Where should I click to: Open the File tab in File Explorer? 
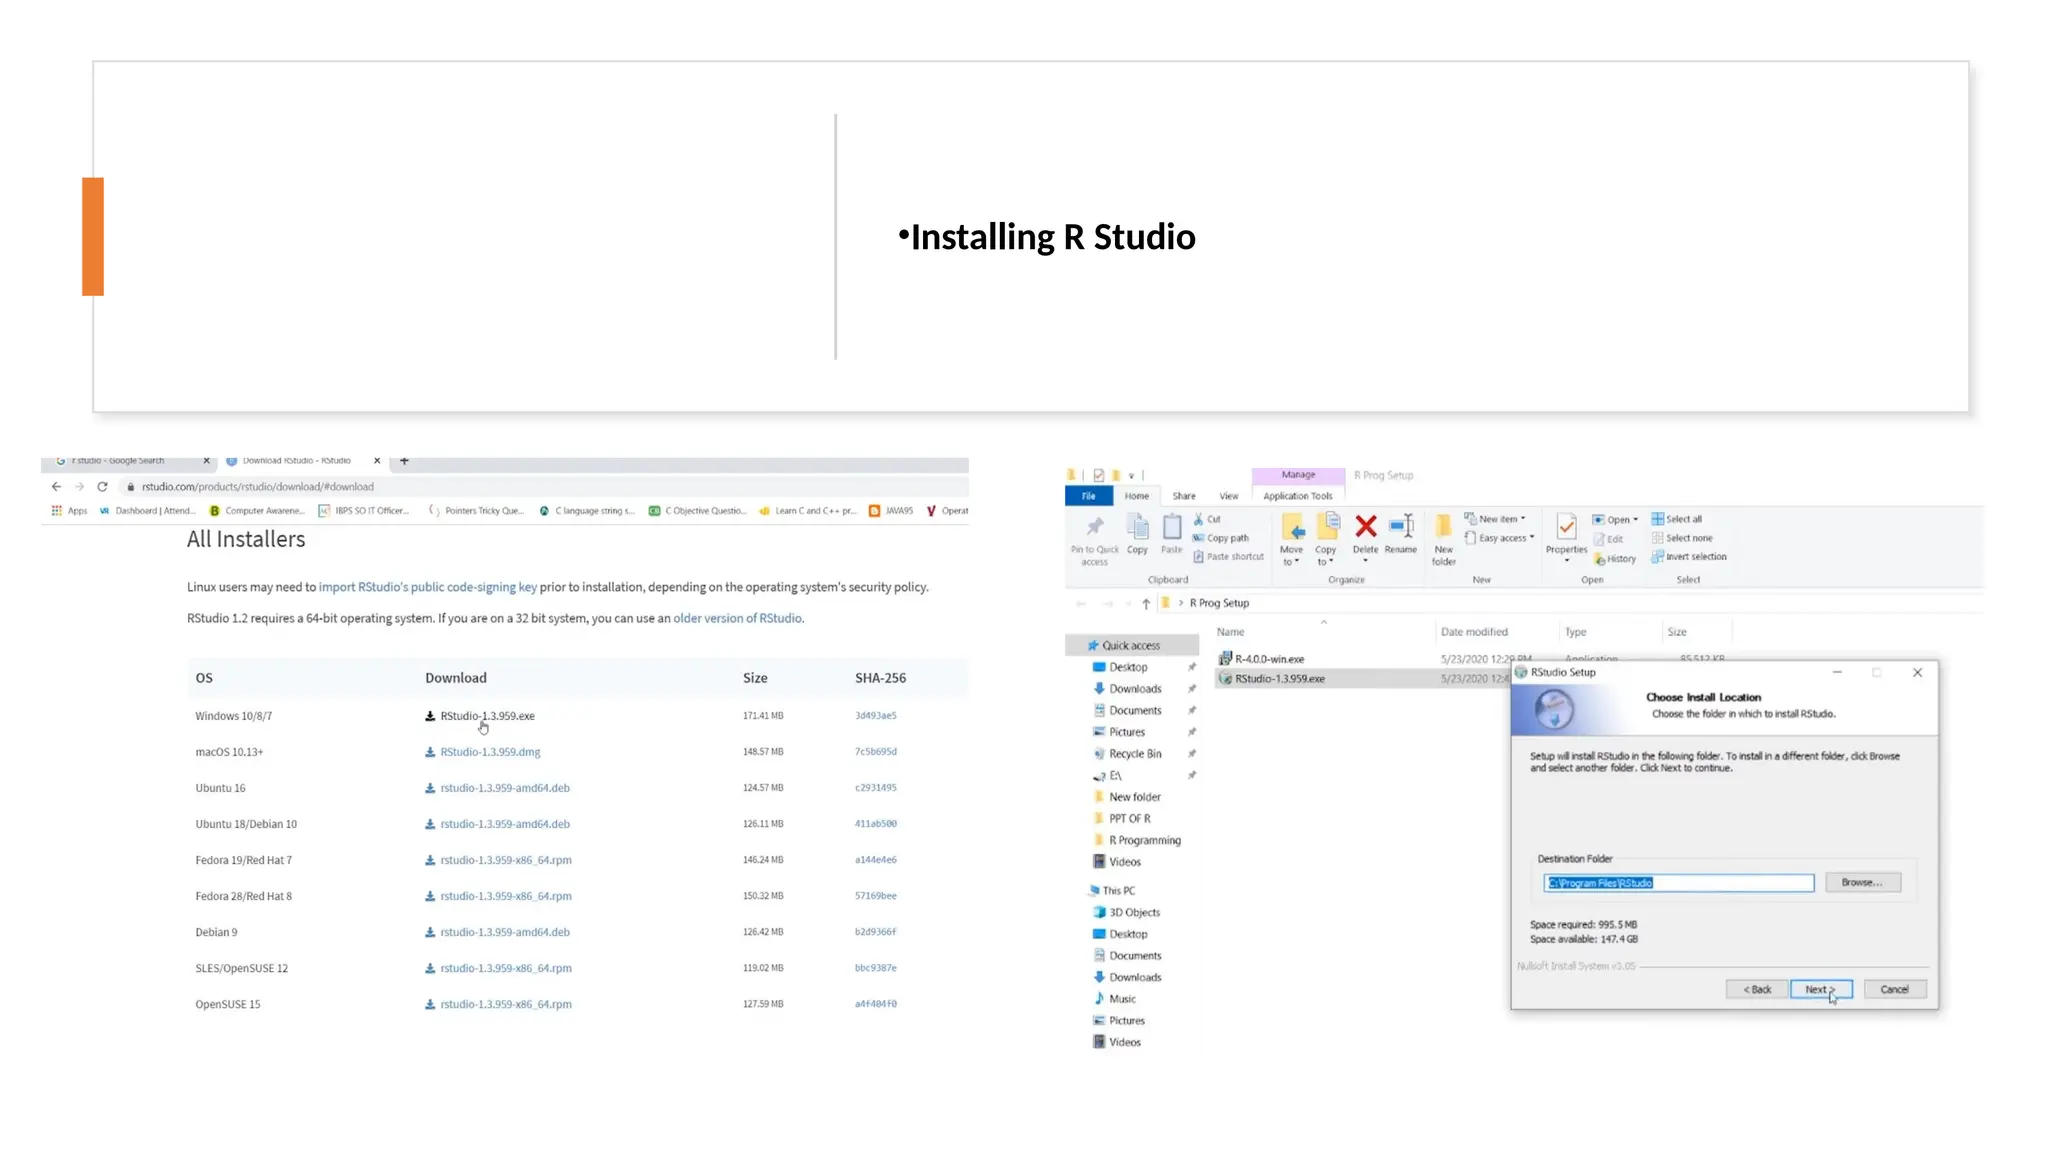click(1089, 496)
